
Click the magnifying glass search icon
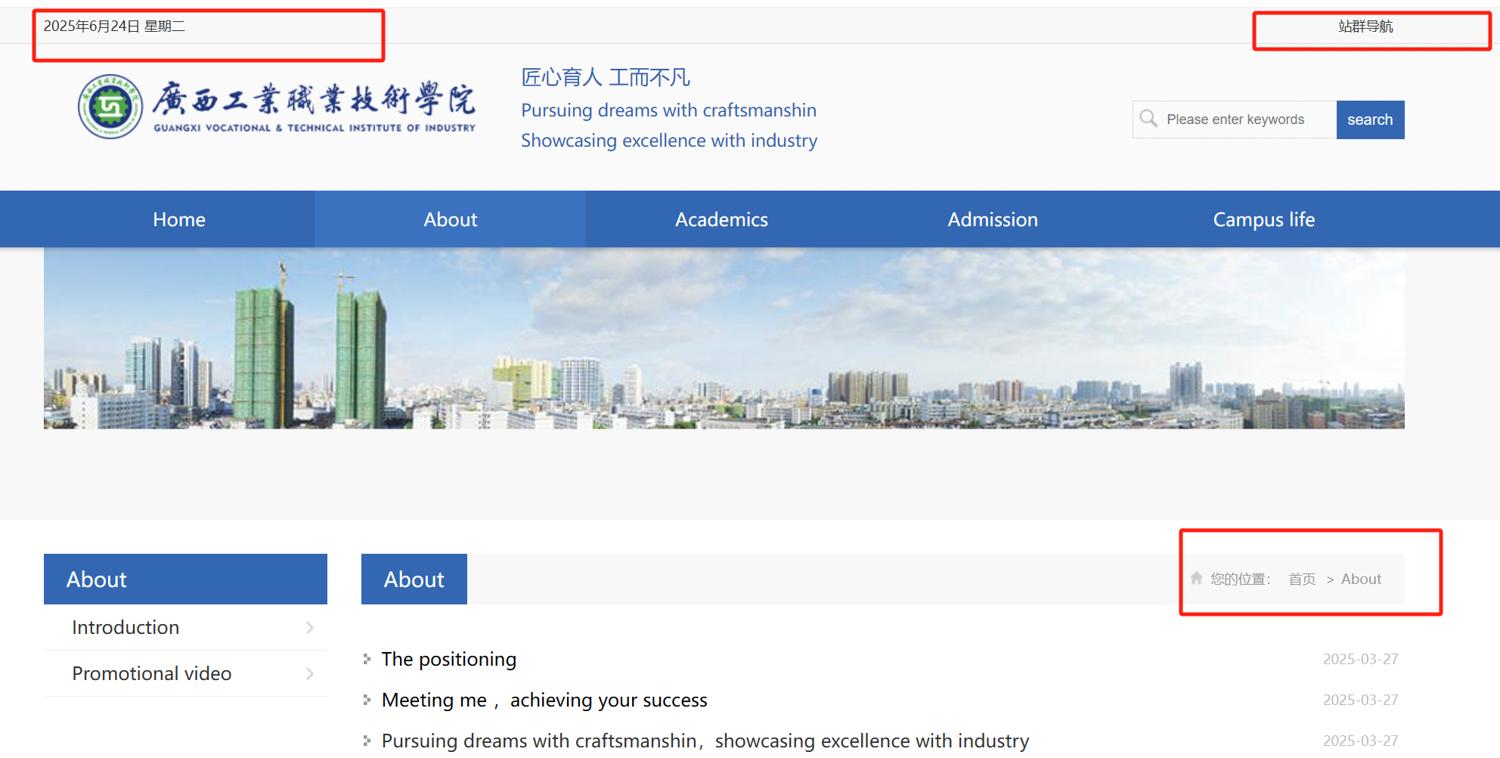(x=1149, y=119)
